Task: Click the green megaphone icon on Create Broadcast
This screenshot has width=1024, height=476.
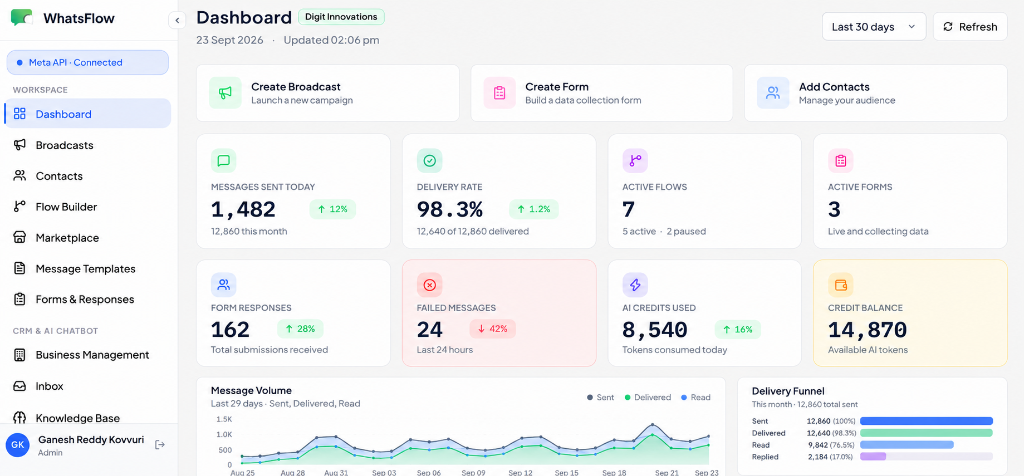Action: [225, 93]
